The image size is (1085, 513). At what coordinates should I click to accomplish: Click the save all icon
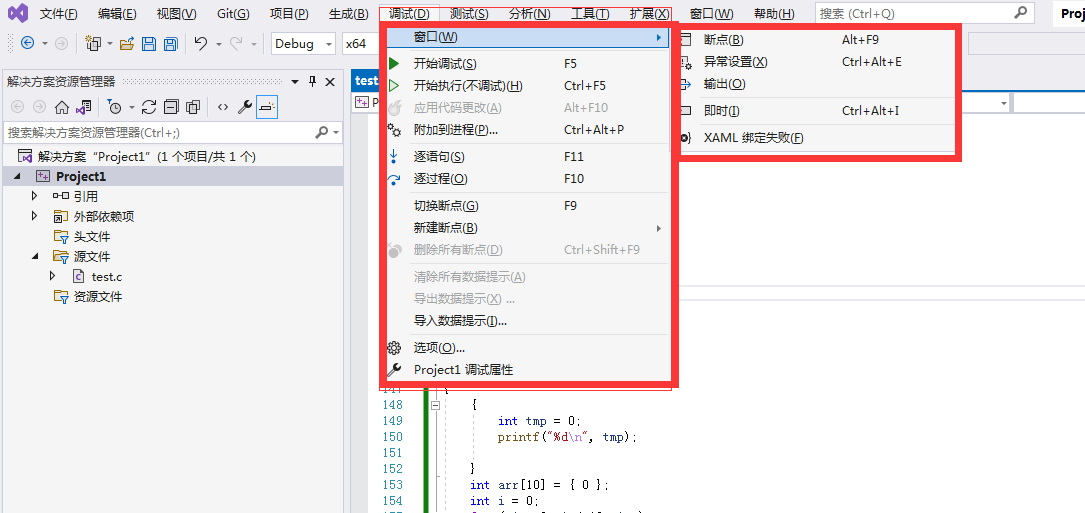[170, 44]
